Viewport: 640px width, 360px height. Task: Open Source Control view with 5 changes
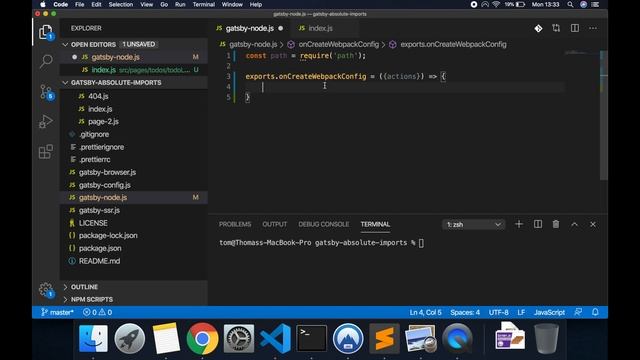(46, 92)
